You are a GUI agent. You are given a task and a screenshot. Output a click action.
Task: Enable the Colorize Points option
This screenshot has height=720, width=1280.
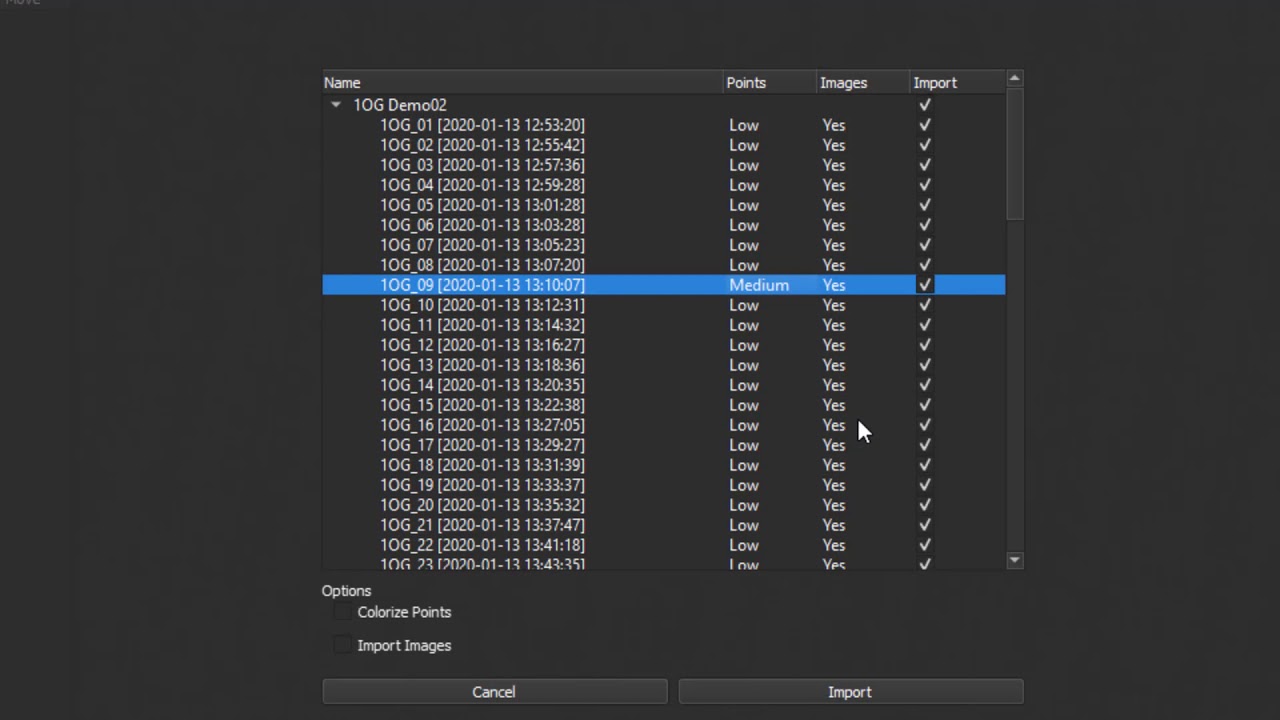coord(343,612)
